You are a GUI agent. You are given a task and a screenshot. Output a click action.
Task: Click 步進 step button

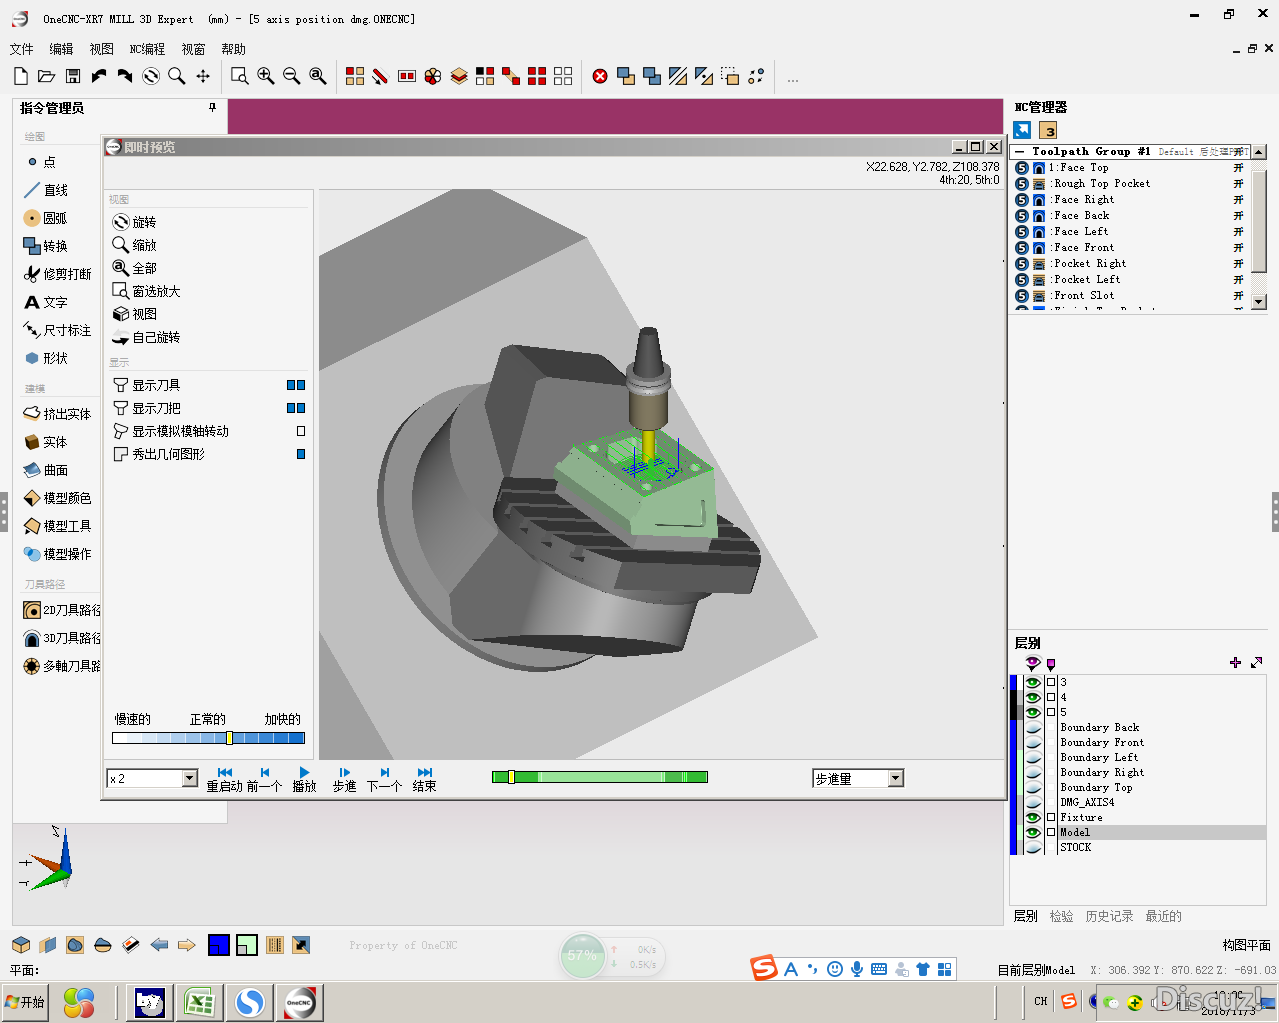[344, 779]
